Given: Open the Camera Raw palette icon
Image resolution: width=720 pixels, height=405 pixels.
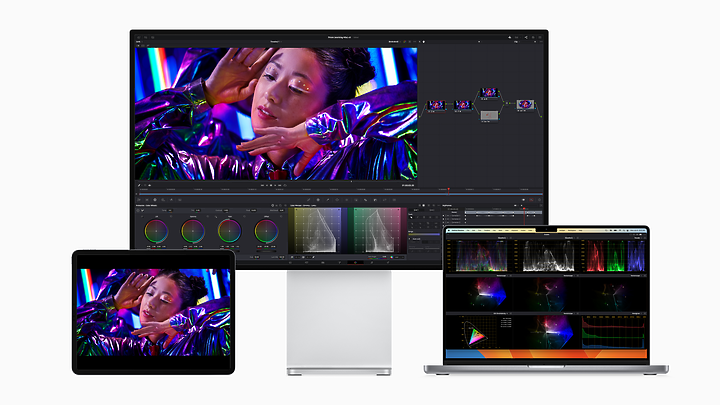Looking at the screenshot, I should [139, 200].
